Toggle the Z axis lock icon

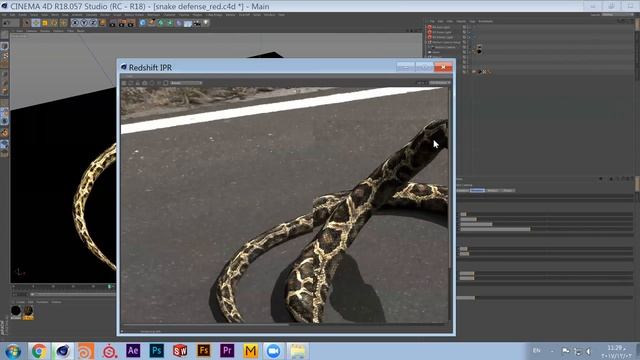[x=93, y=23]
